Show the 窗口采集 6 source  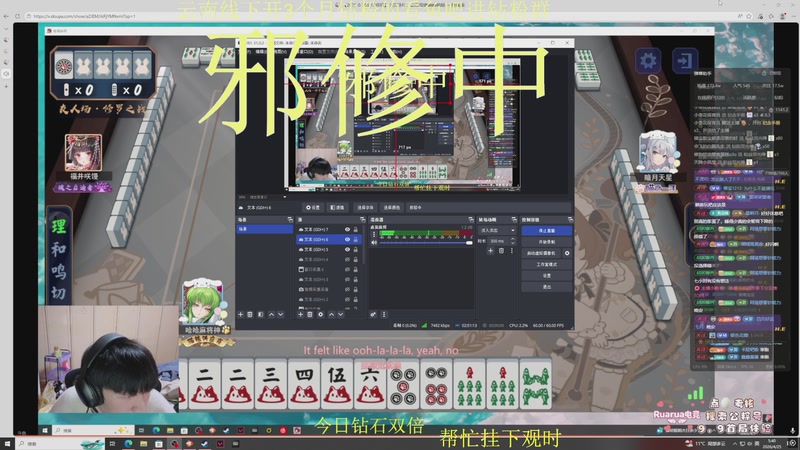coord(347,269)
